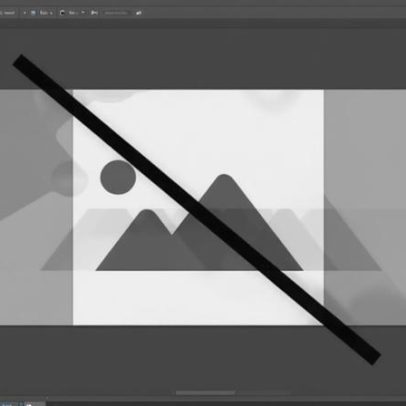Click the icon right of the text field

[139, 13]
